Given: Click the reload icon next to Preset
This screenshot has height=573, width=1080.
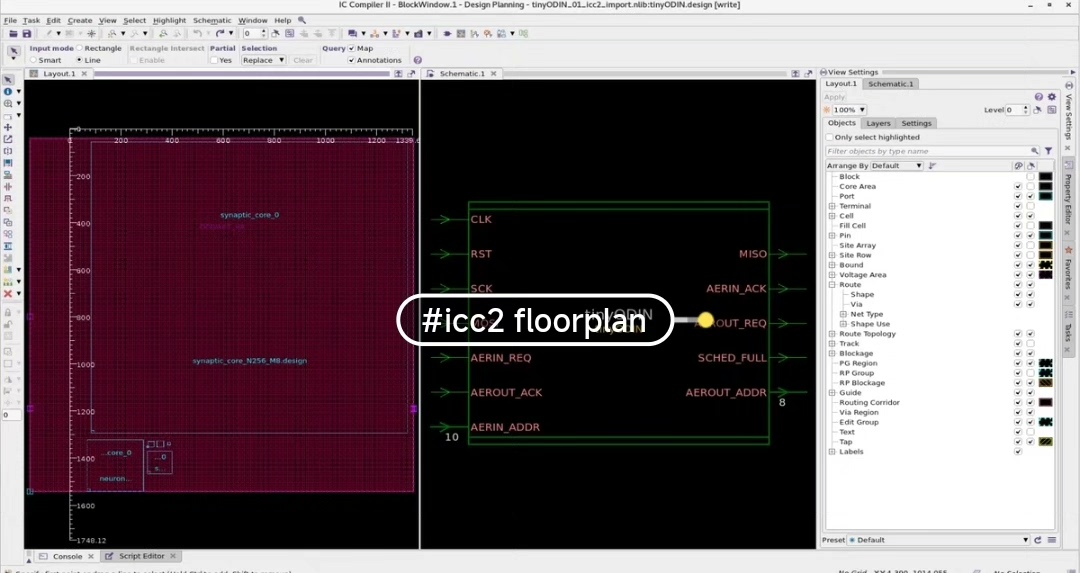Looking at the screenshot, I should [1038, 541].
